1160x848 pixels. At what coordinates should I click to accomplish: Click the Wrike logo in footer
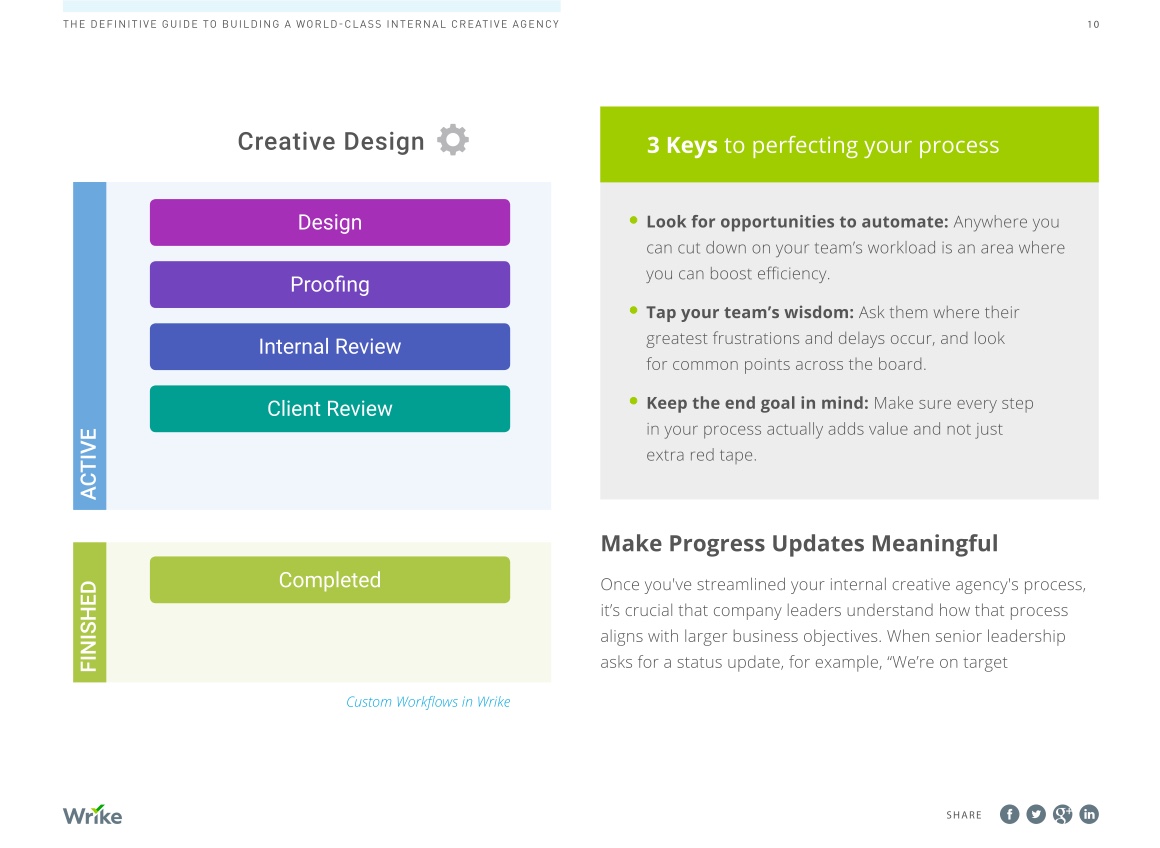(92, 815)
